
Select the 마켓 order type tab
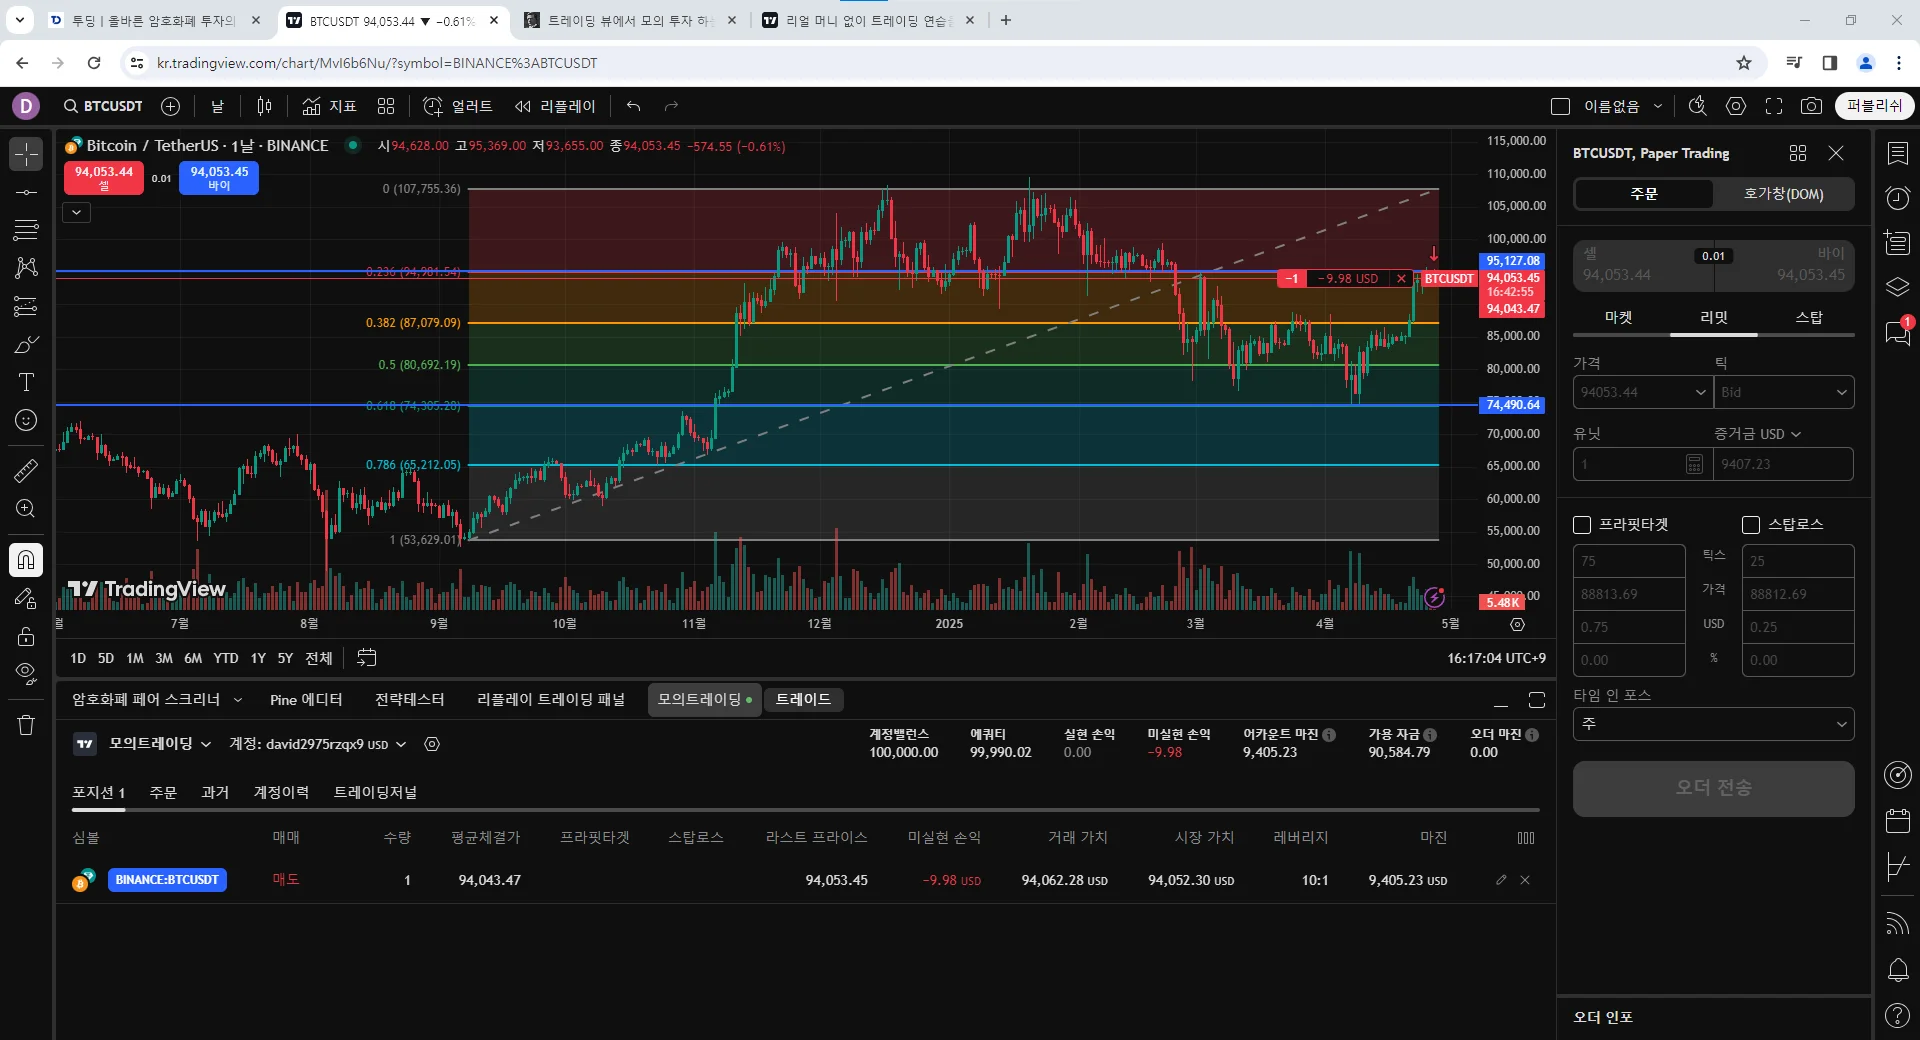tap(1618, 318)
